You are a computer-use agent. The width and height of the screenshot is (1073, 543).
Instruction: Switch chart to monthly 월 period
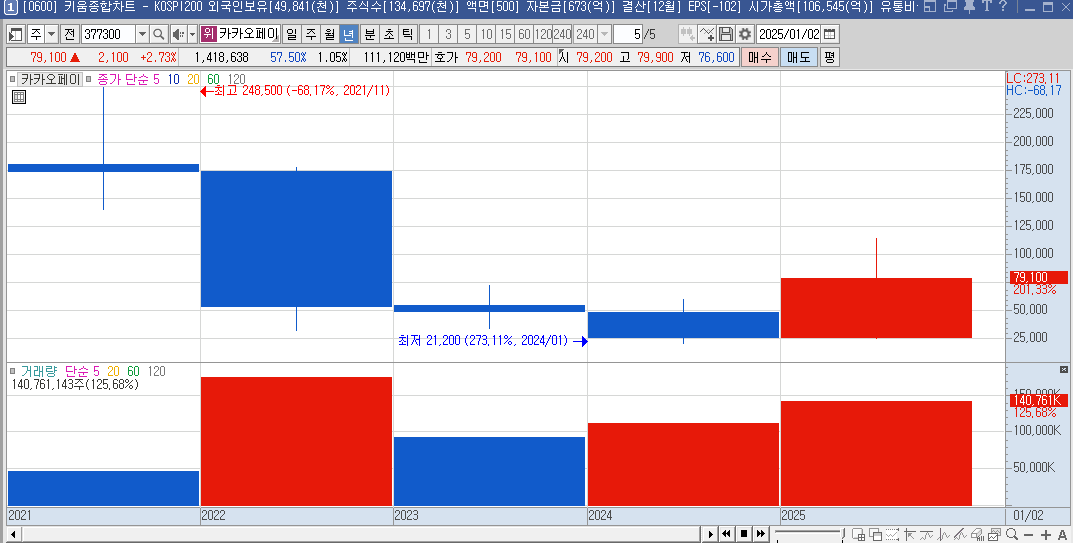(x=330, y=34)
